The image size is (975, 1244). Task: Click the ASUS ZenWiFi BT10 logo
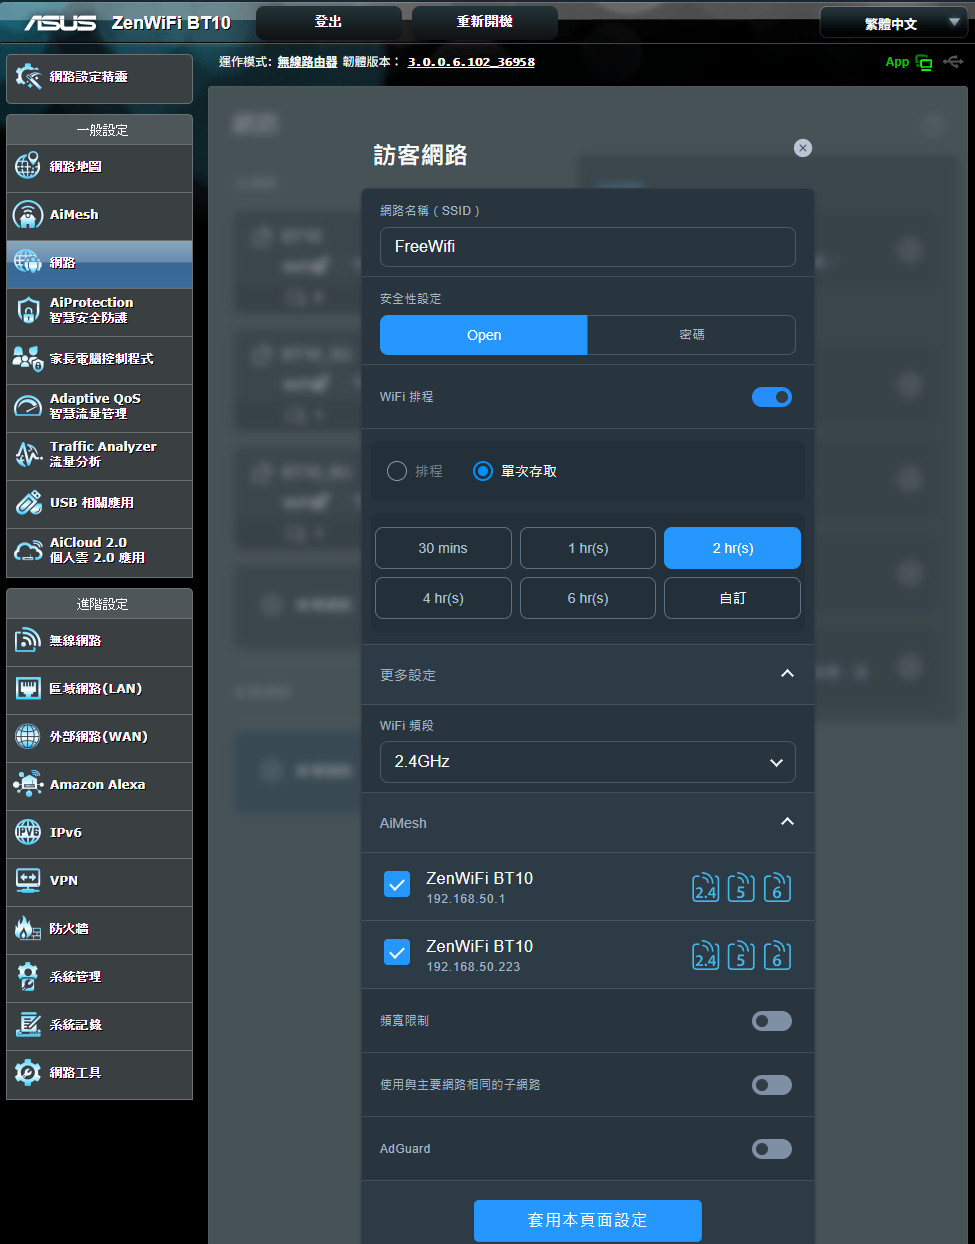127,22
